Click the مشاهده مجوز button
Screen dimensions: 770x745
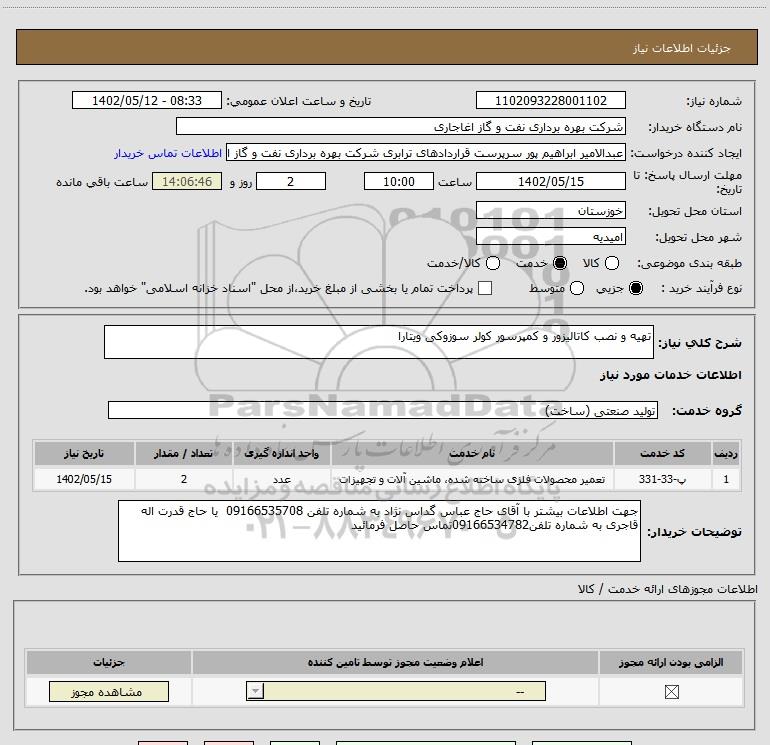tap(109, 691)
